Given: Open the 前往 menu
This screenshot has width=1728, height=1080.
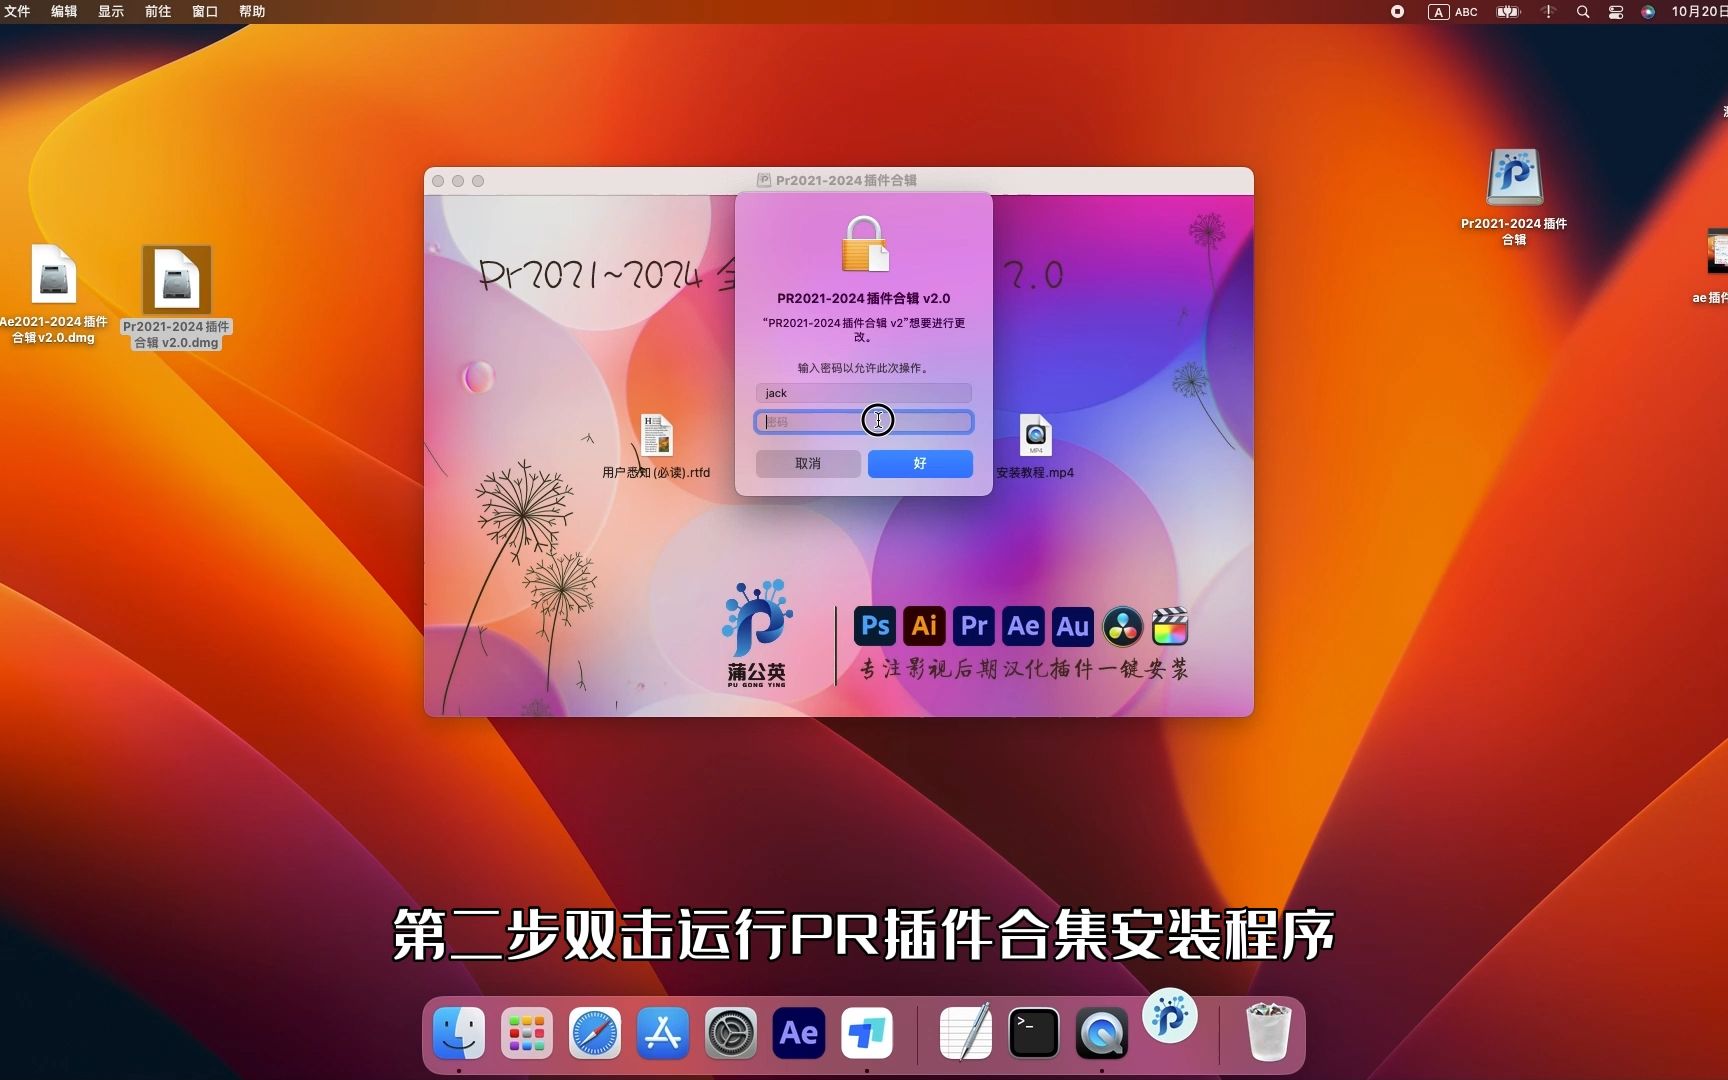Looking at the screenshot, I should pos(158,12).
